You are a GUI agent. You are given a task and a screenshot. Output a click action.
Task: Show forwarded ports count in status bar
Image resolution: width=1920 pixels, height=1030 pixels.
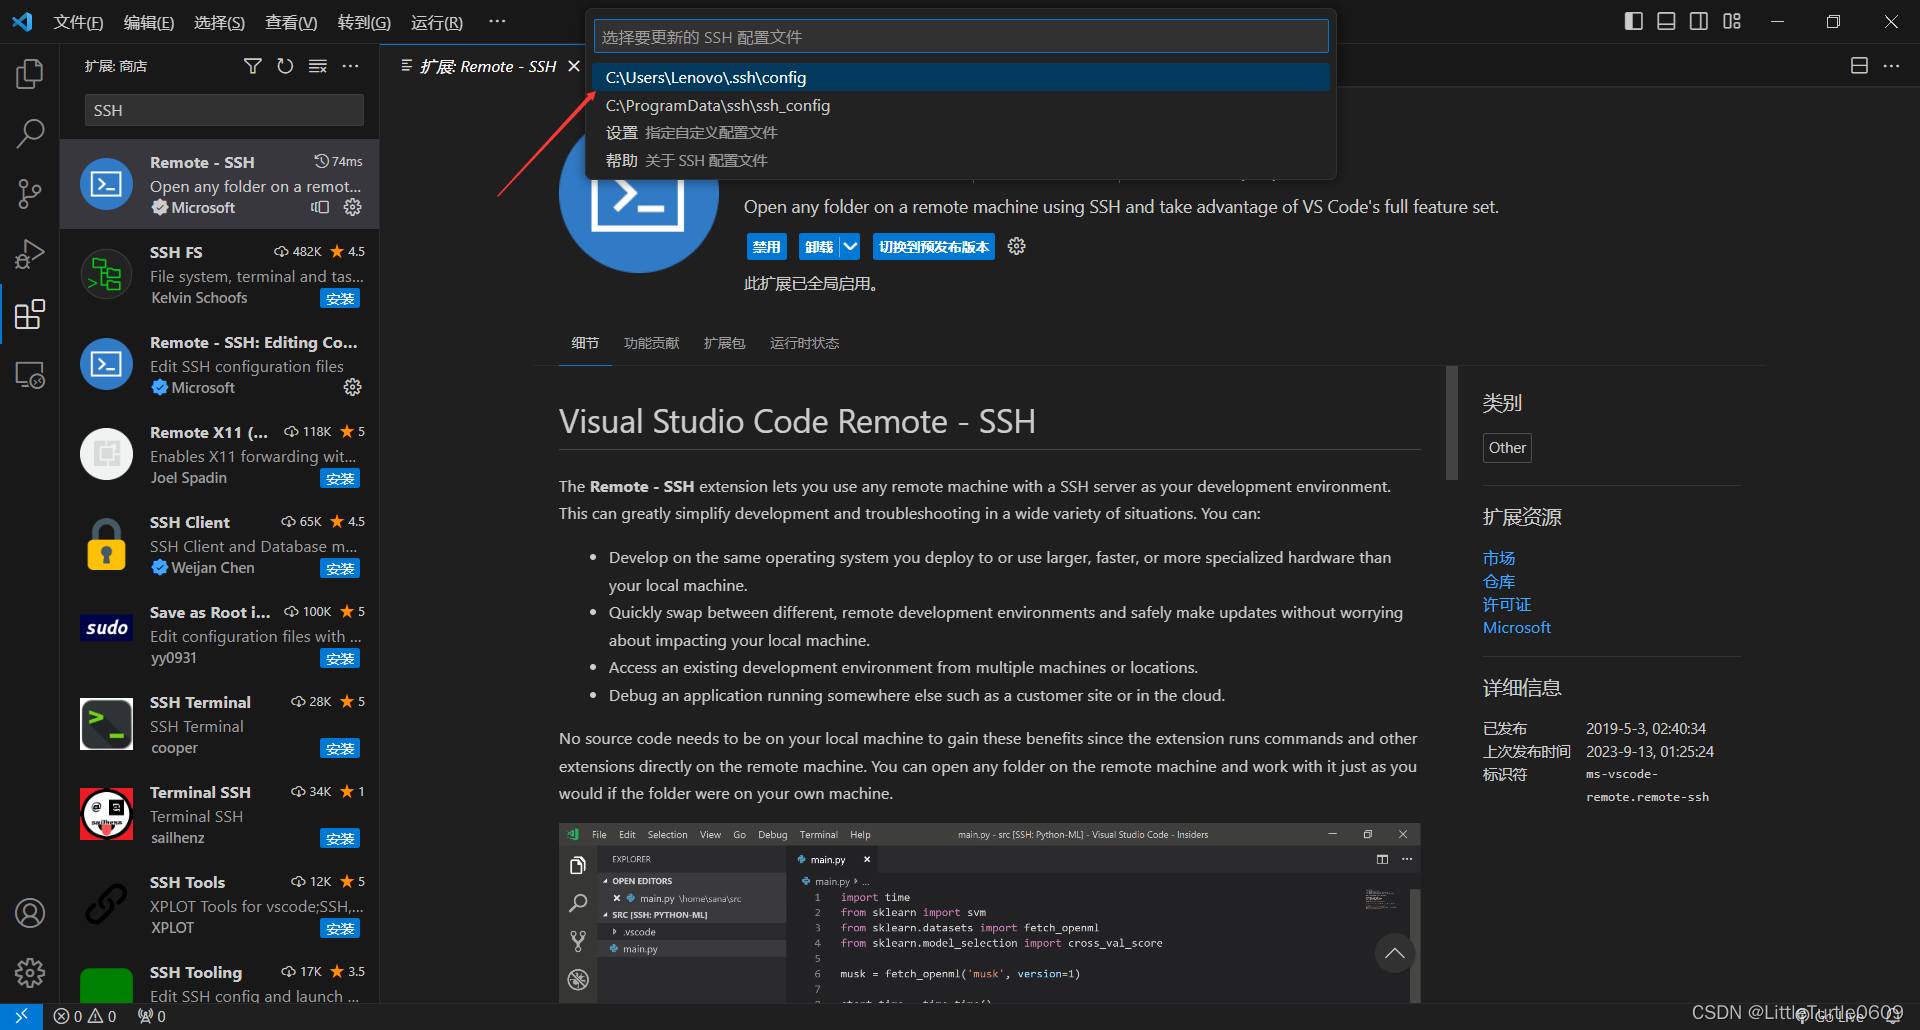(152, 1016)
